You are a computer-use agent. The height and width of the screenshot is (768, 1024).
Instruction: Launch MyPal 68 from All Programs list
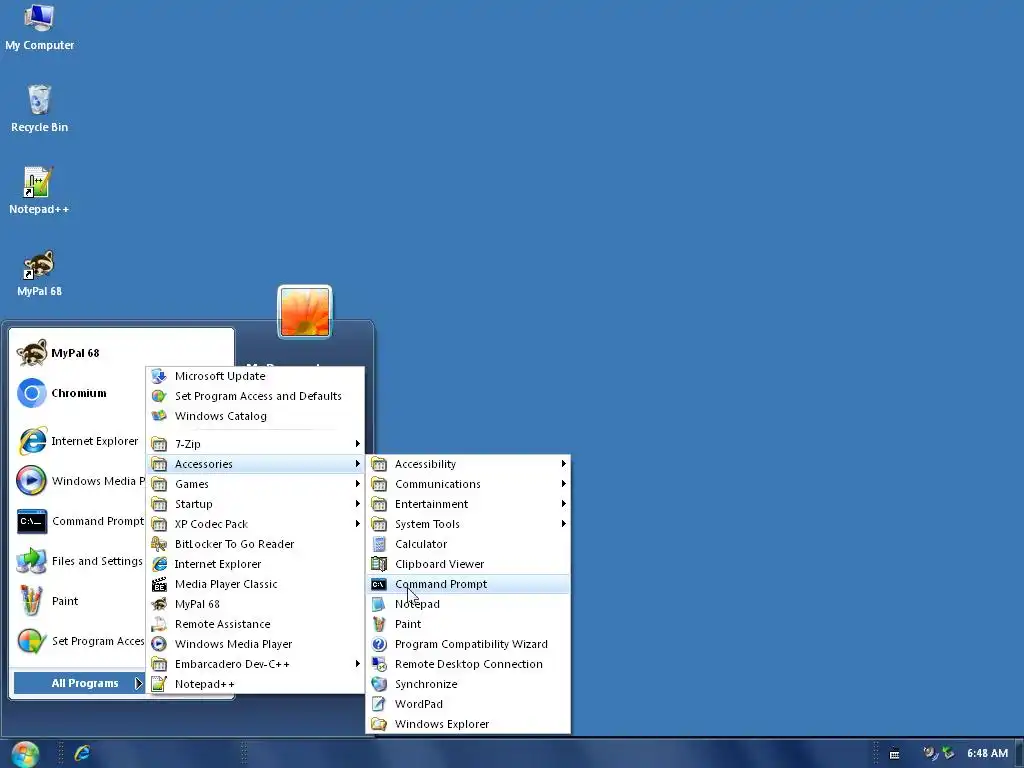(255, 604)
